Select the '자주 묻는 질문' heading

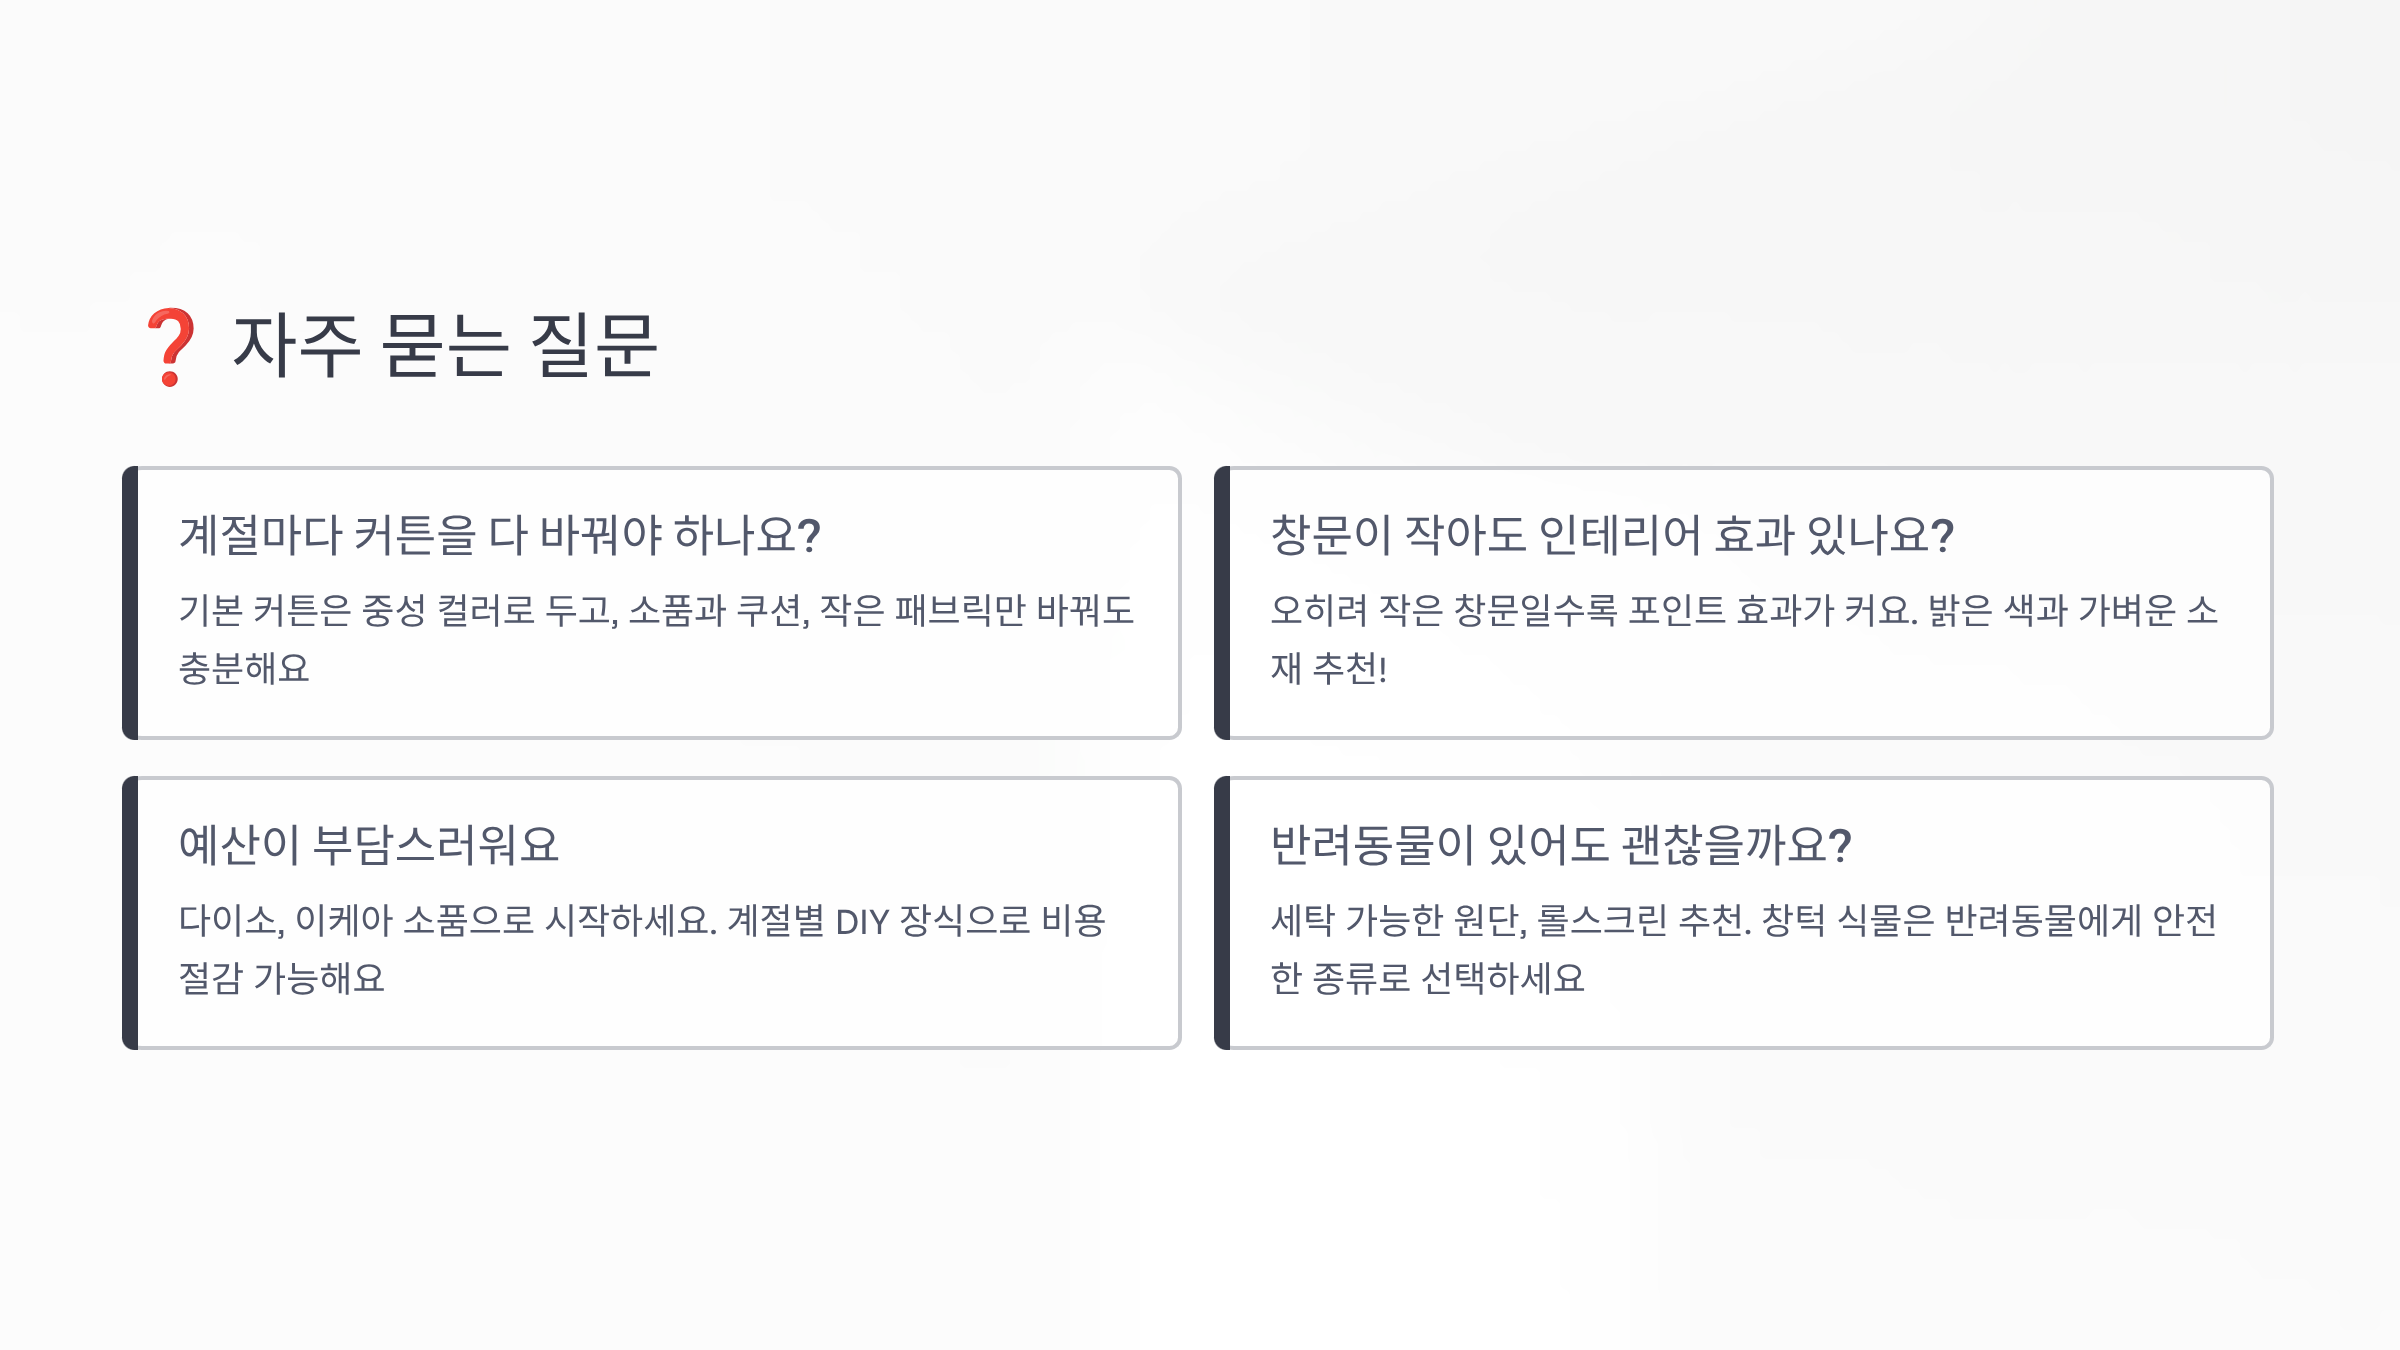pyautogui.click(x=445, y=346)
